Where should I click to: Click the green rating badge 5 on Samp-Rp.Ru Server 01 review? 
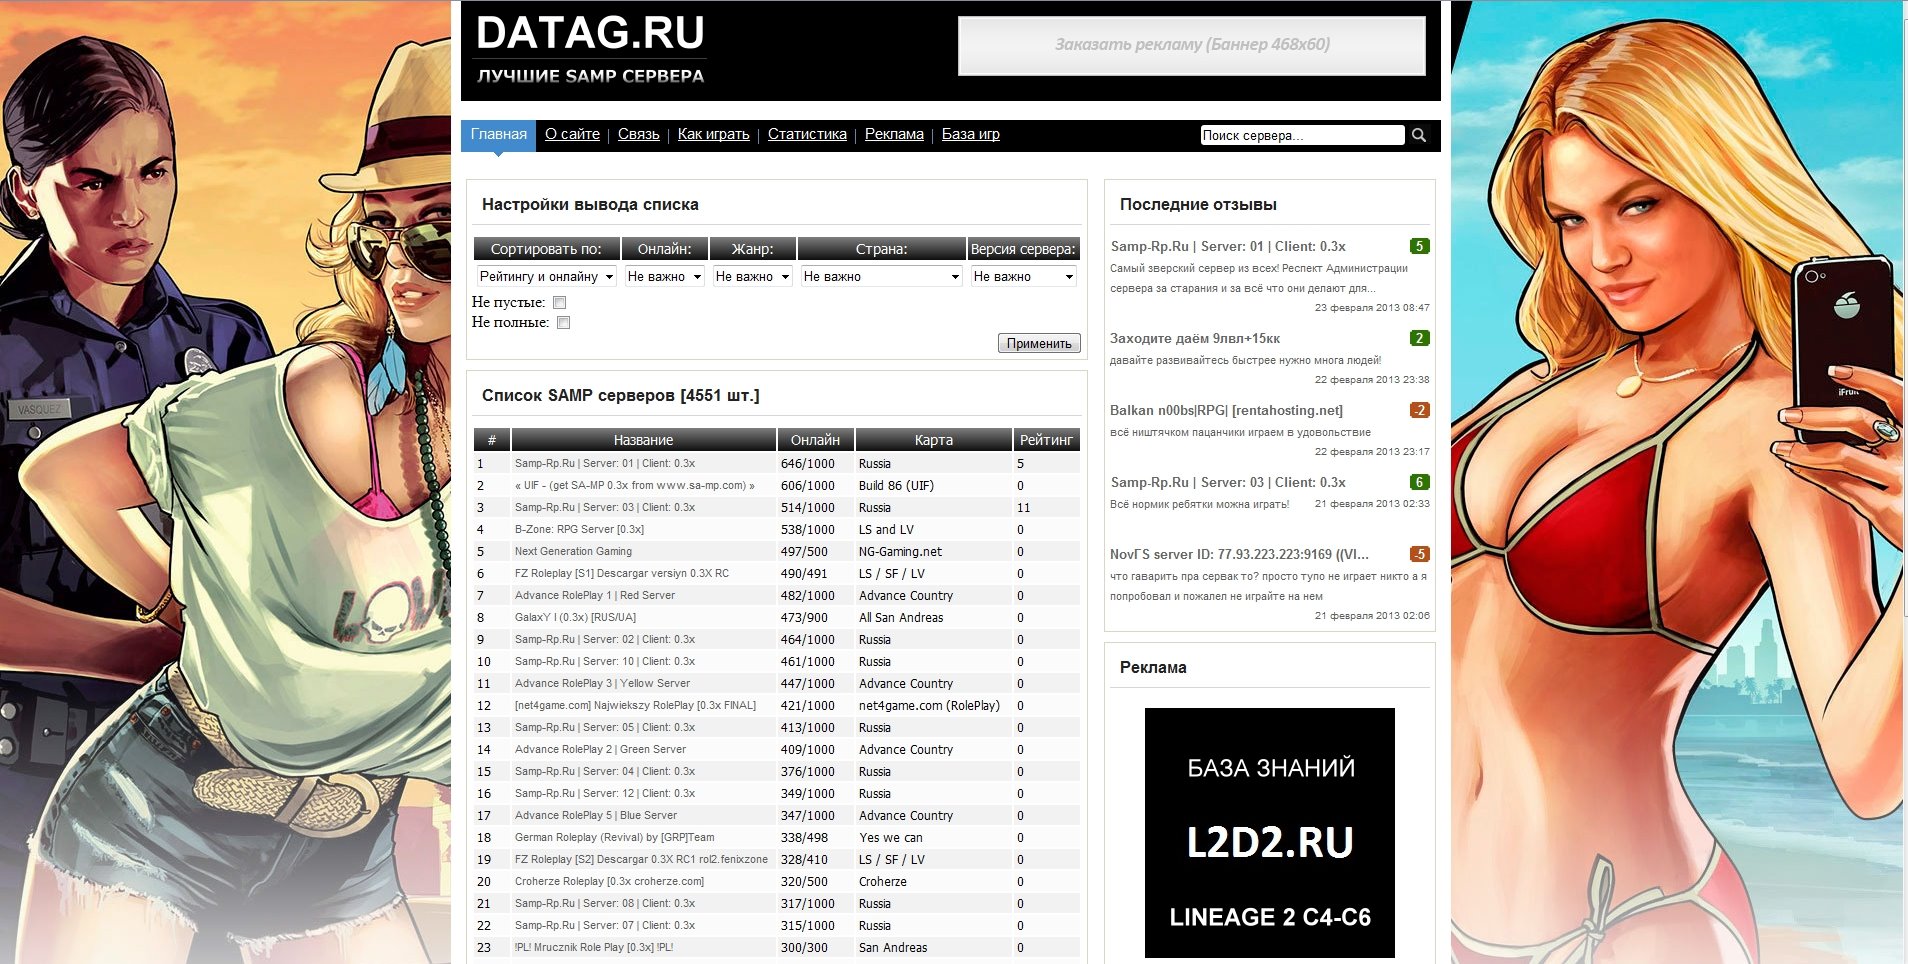coord(1419,246)
